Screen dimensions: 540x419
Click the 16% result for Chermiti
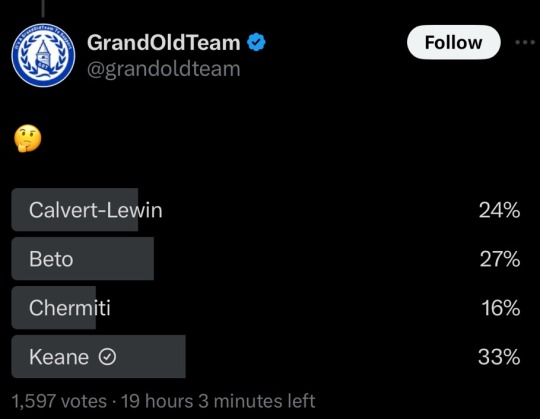tap(501, 308)
